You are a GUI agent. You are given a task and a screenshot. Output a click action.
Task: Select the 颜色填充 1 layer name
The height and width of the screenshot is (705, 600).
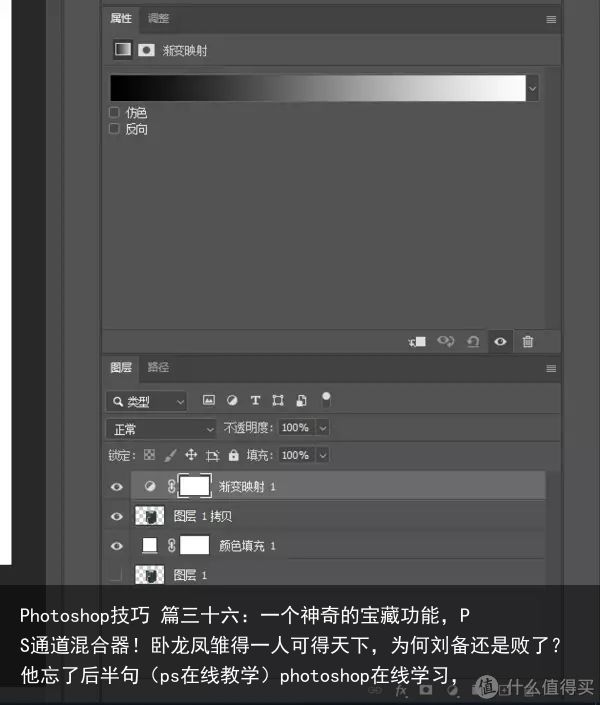click(247, 546)
